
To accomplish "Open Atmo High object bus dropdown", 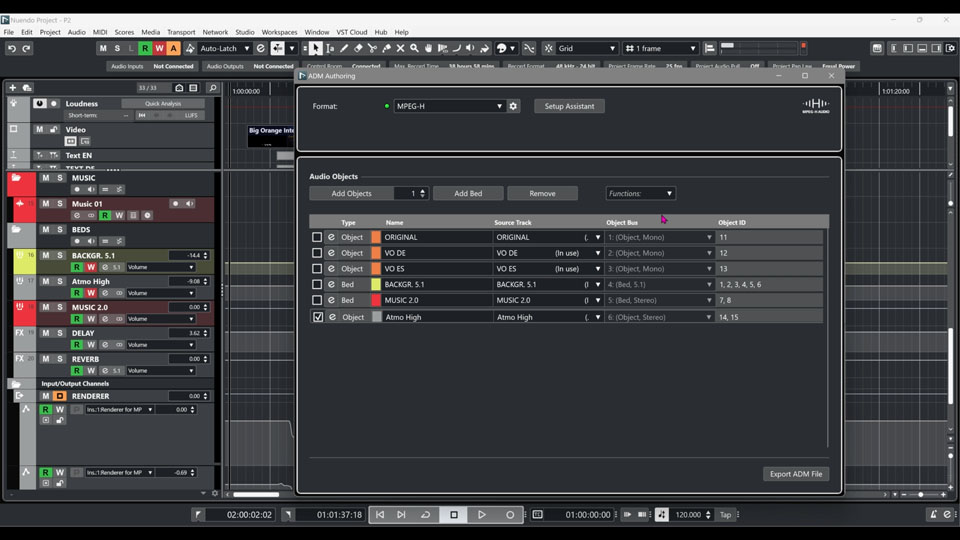I will 659,317.
